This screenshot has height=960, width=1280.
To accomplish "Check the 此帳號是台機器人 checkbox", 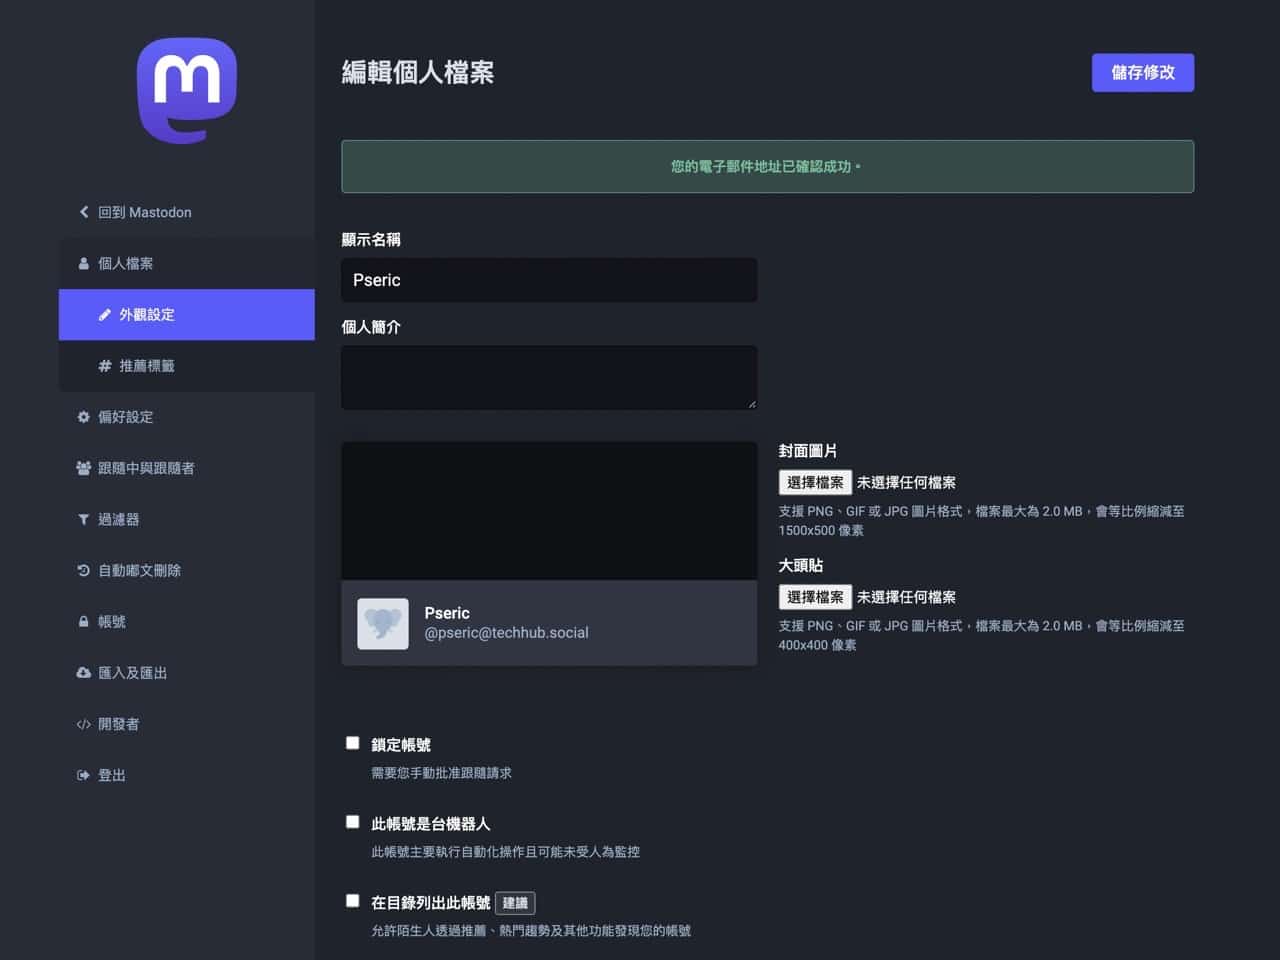I will (x=352, y=822).
